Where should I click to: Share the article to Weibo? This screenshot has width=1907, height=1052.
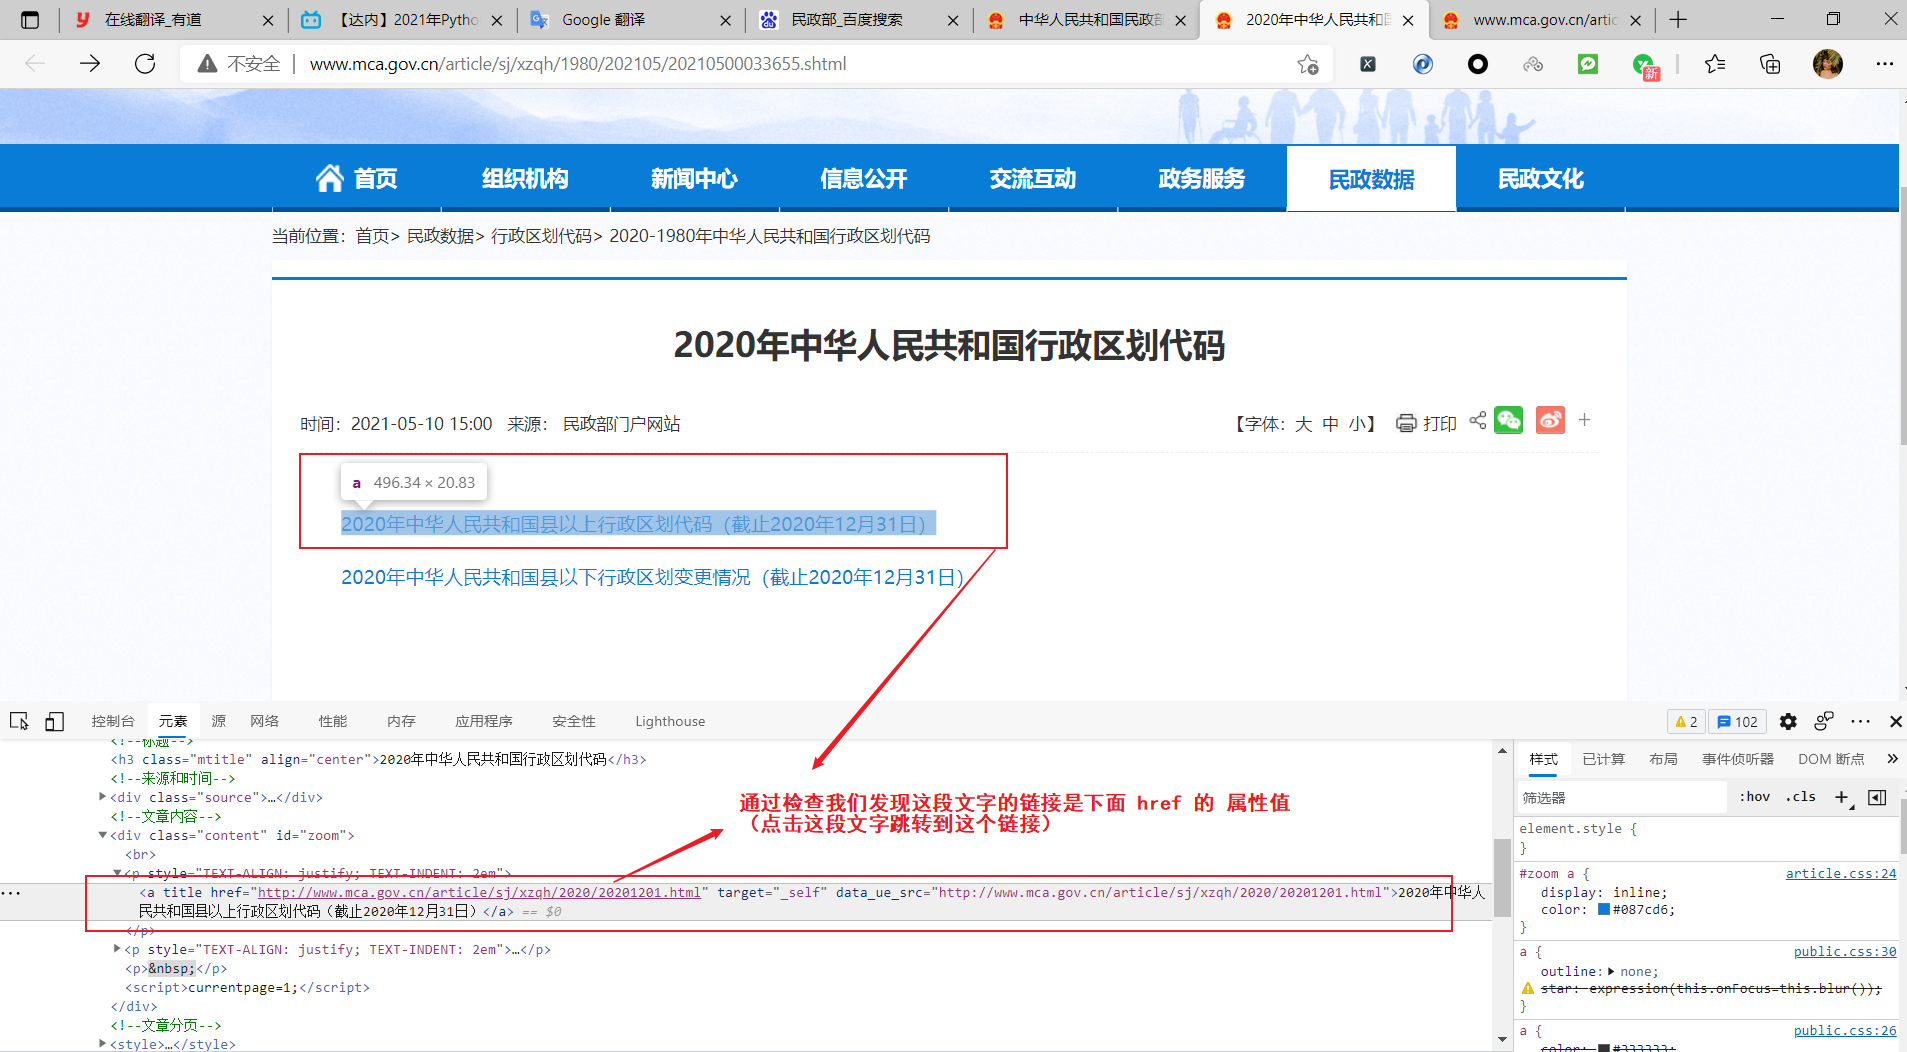1551,420
